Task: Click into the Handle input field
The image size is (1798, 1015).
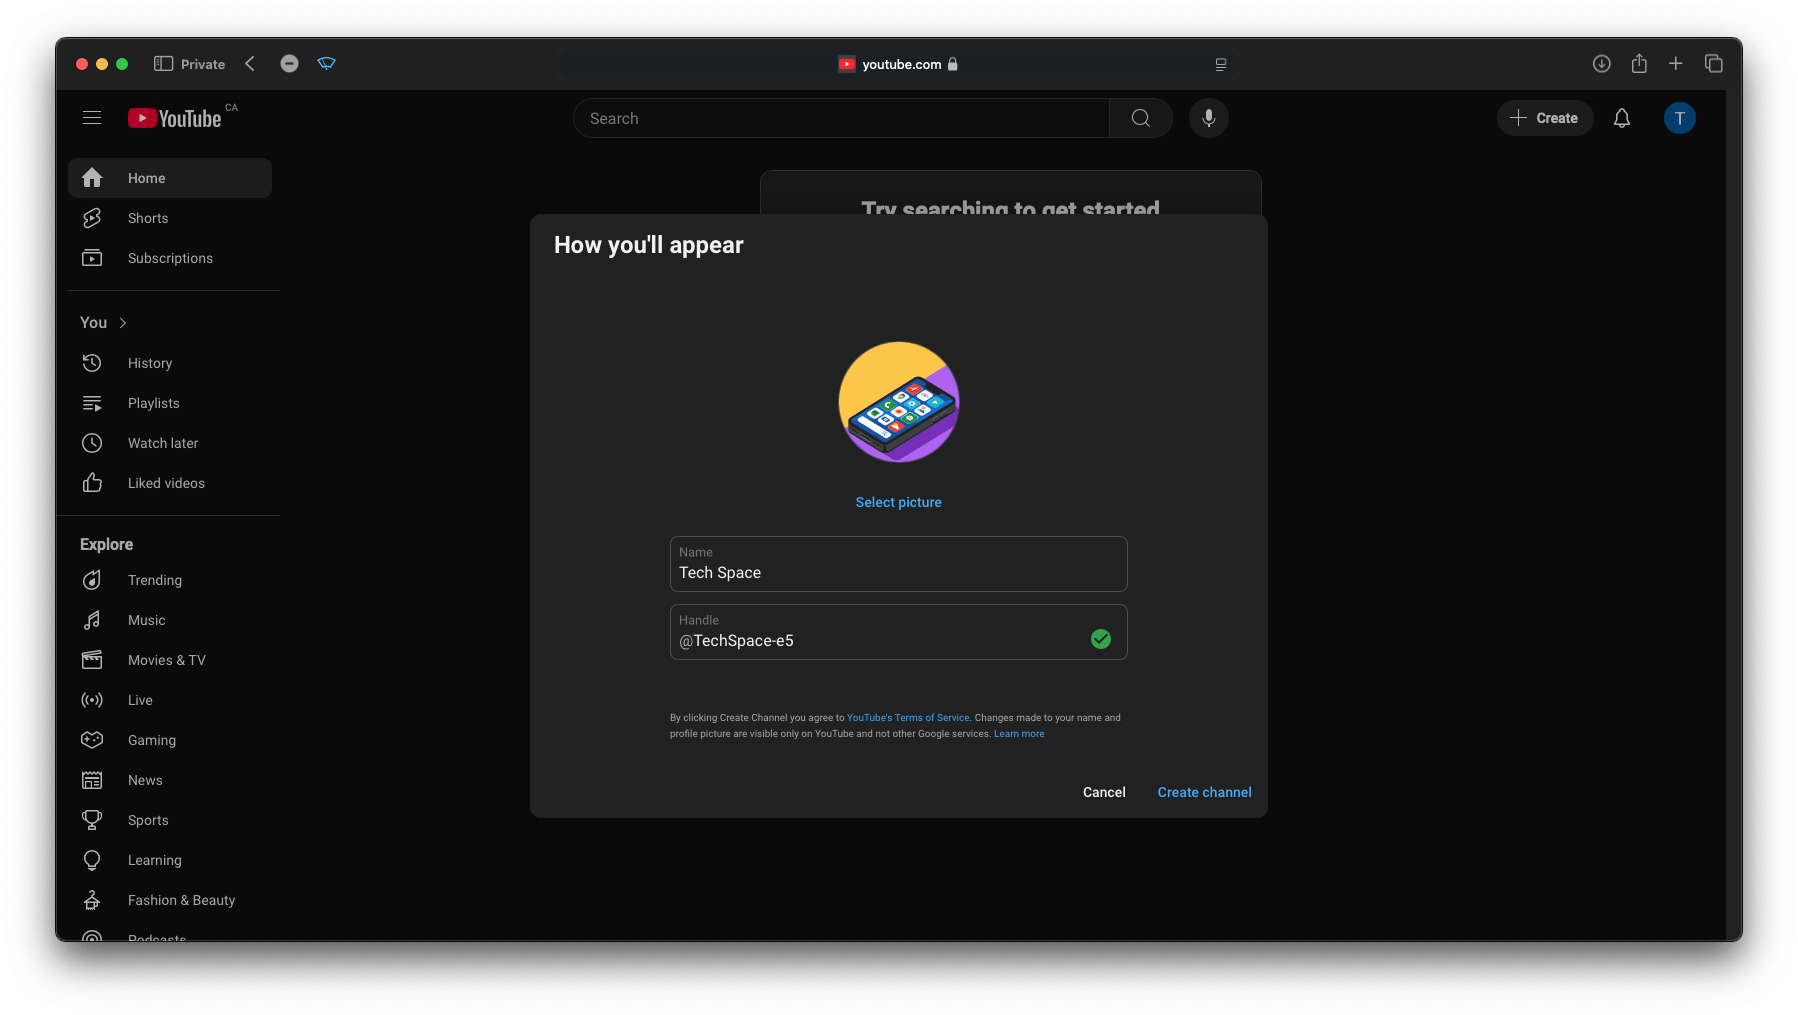Action: pyautogui.click(x=880, y=641)
